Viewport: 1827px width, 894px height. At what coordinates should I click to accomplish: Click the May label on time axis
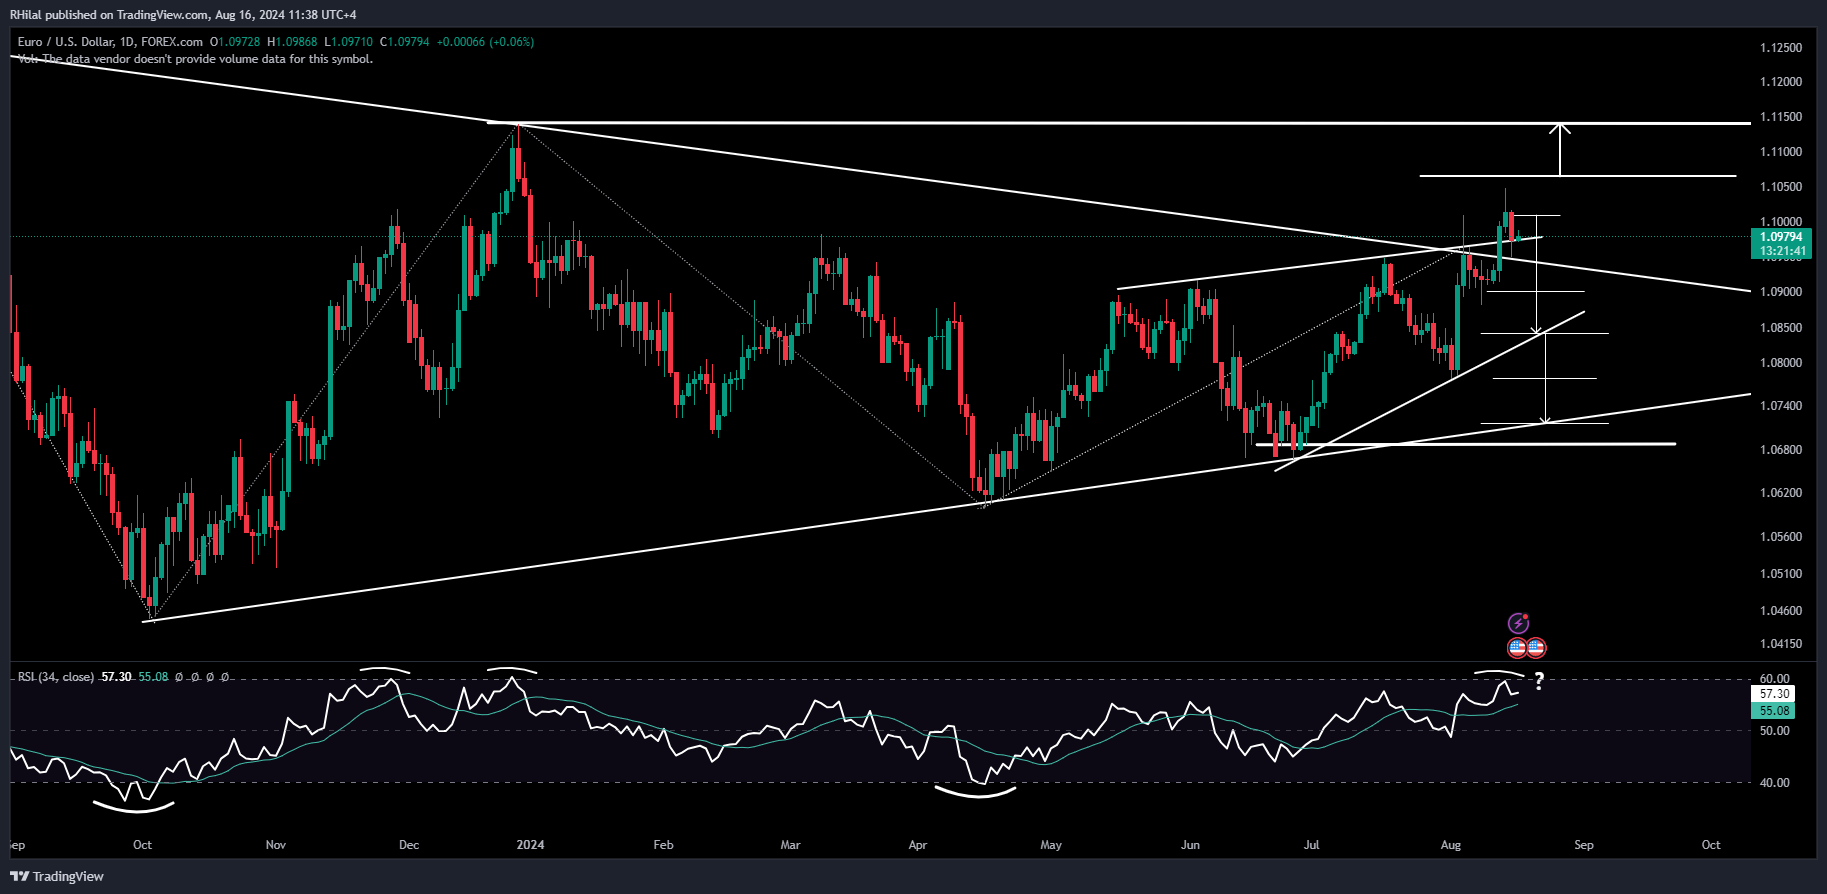(x=1051, y=845)
